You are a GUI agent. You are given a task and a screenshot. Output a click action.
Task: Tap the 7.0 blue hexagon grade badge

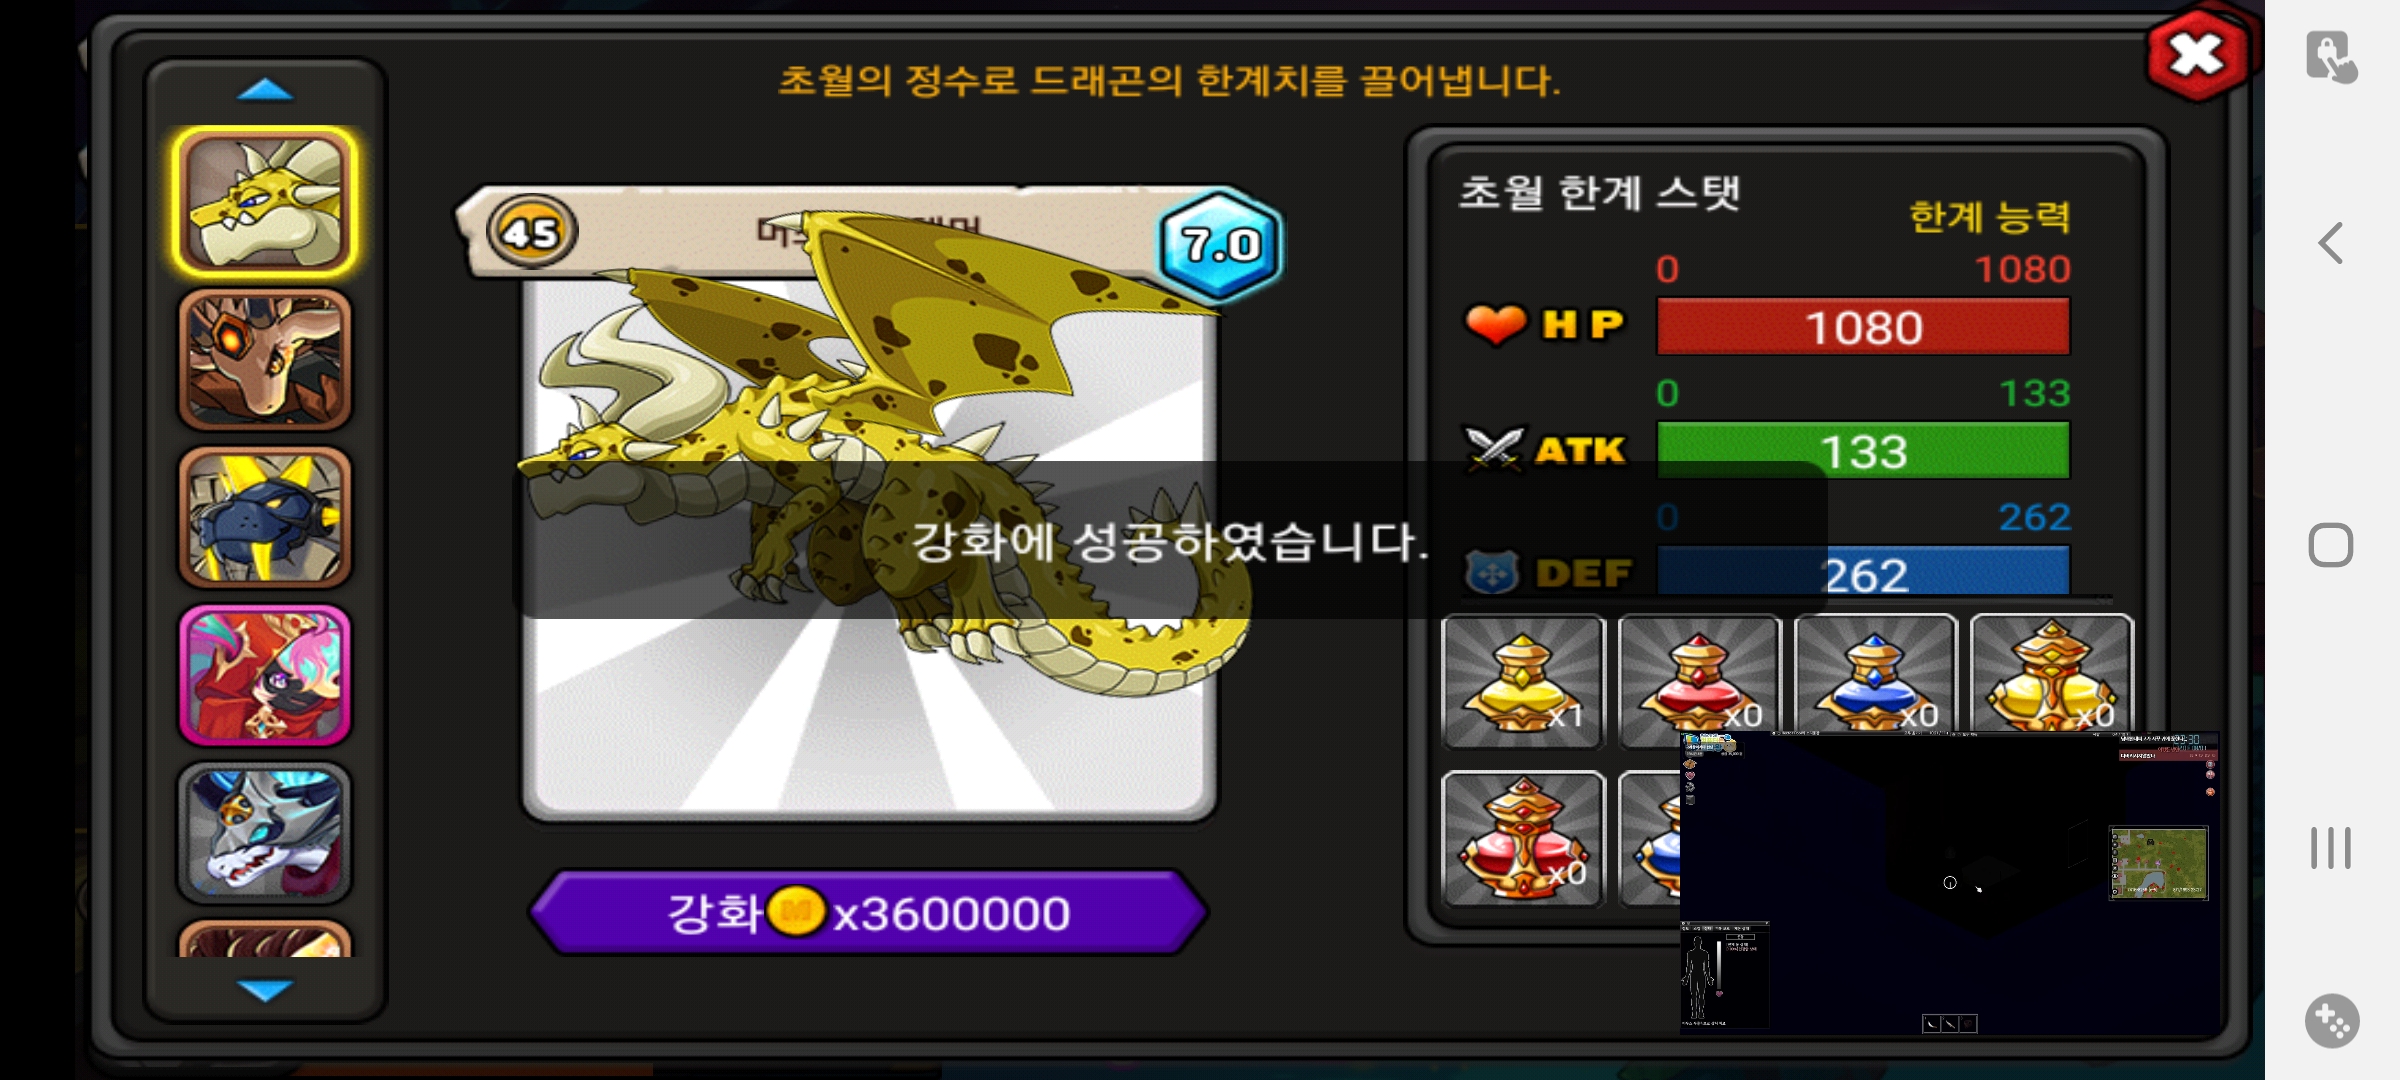coord(1220,245)
